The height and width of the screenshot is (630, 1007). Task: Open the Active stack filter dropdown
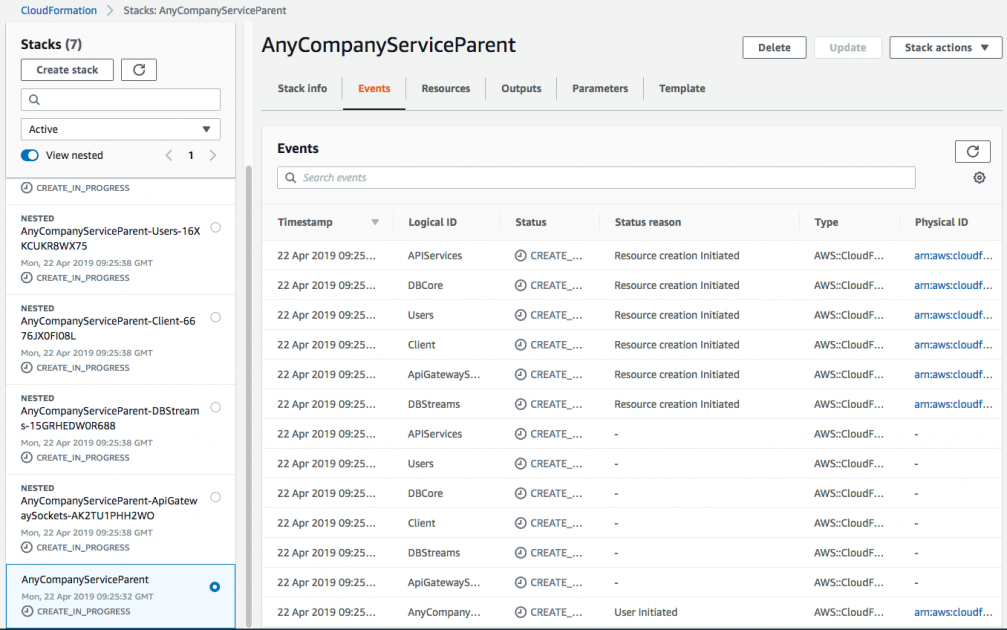point(120,129)
